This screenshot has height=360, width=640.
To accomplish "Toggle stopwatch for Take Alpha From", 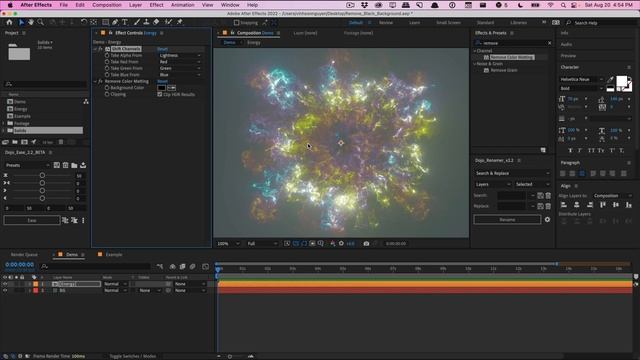I will click(x=107, y=56).
